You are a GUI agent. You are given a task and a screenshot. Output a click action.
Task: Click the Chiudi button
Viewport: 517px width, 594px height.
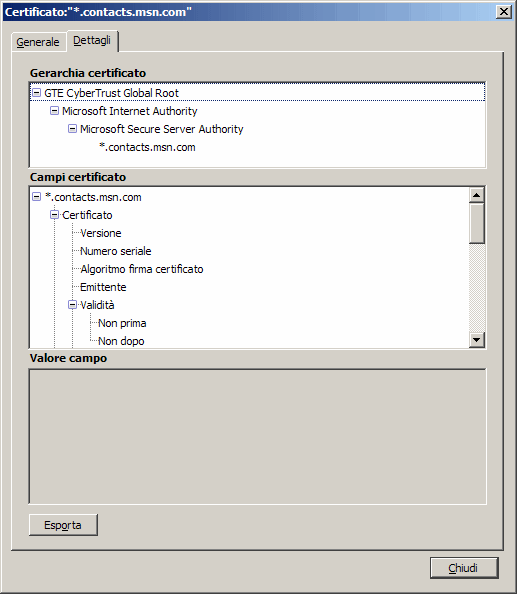464,568
